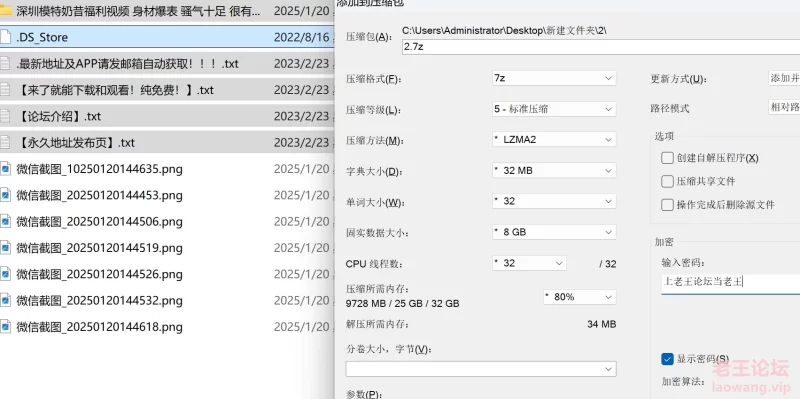Select file name .最新地址及APP请发邮箱自动获取！！！.txt
800x399 pixels.
click(x=128, y=64)
